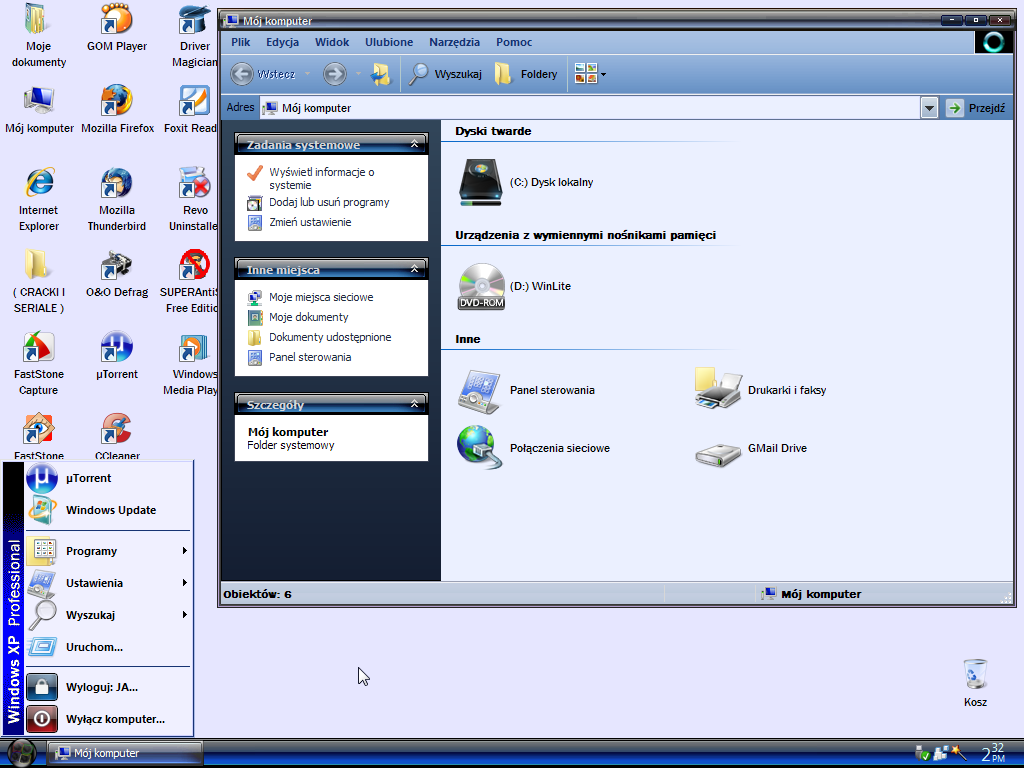Collapse the Zadania systemowe panel
The height and width of the screenshot is (768, 1024).
click(414, 144)
